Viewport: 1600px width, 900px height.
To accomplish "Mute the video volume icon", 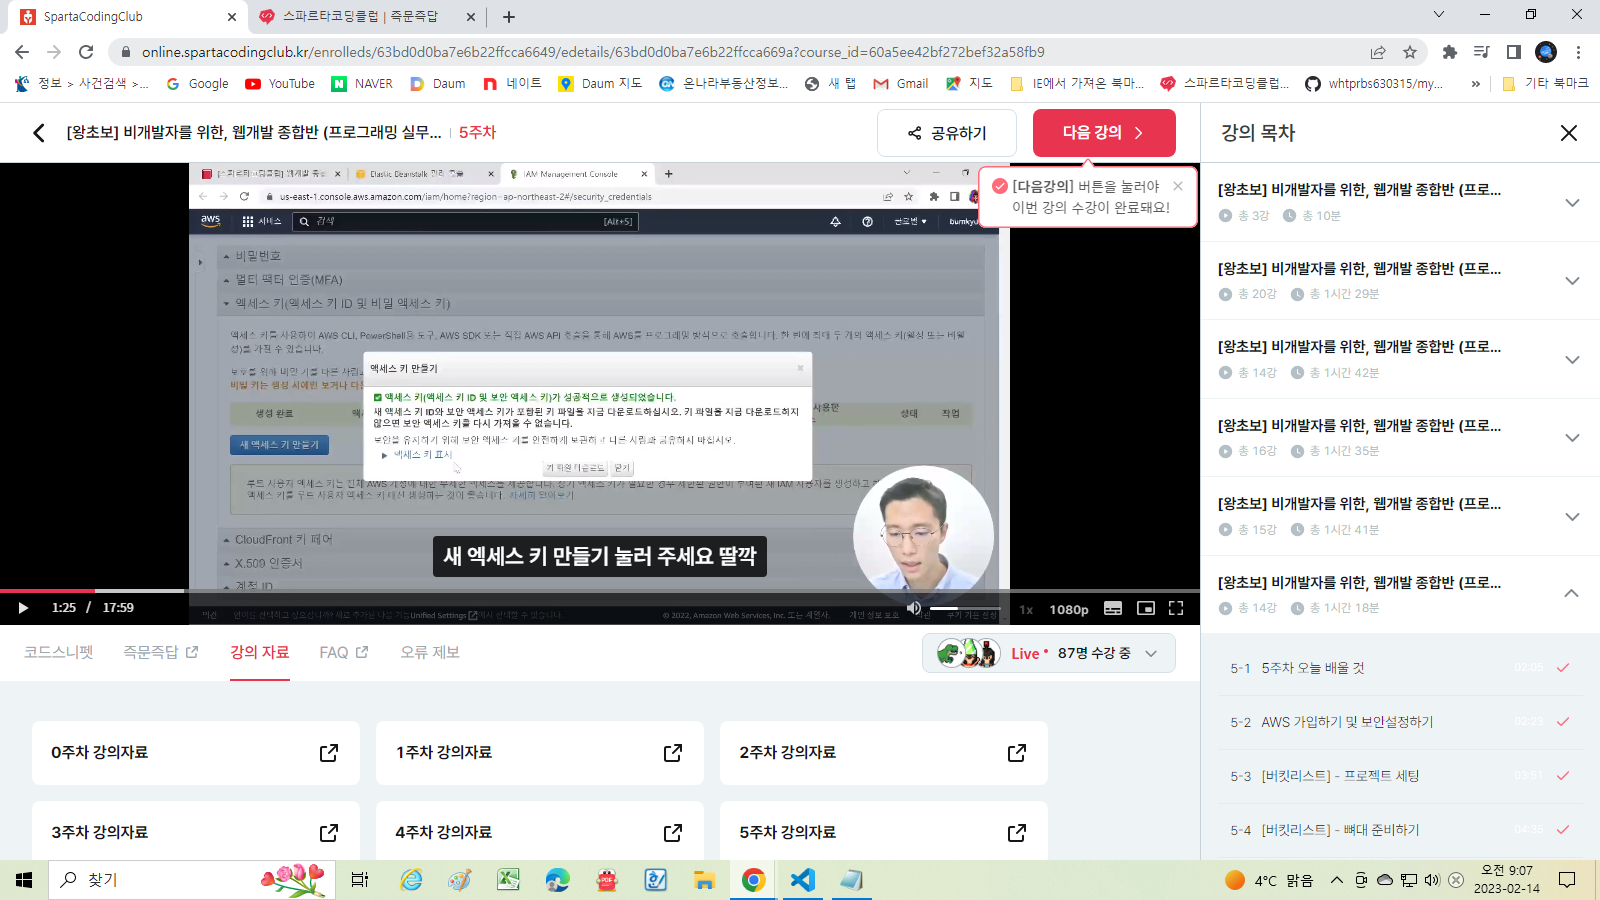I will 914,608.
